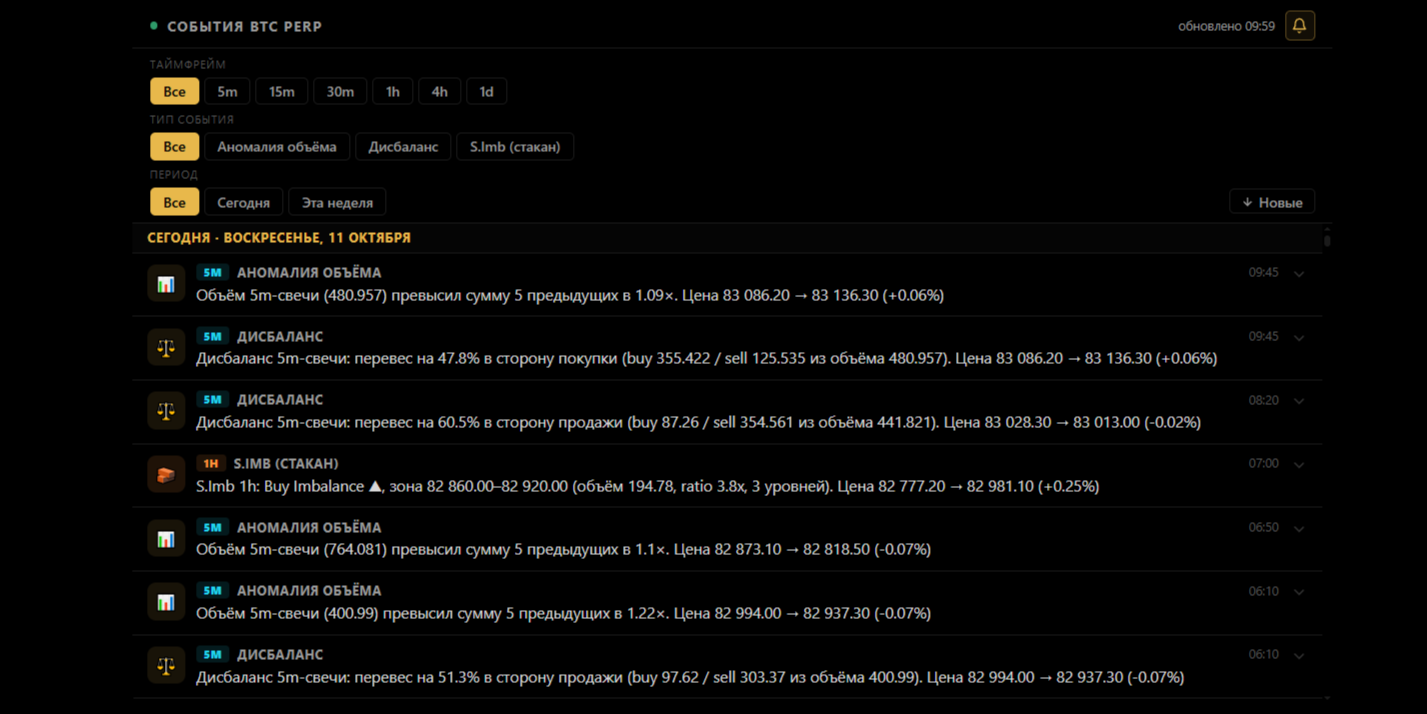Show only Аномалия объёма events
Image resolution: width=1427 pixels, height=714 pixels.
click(x=277, y=147)
